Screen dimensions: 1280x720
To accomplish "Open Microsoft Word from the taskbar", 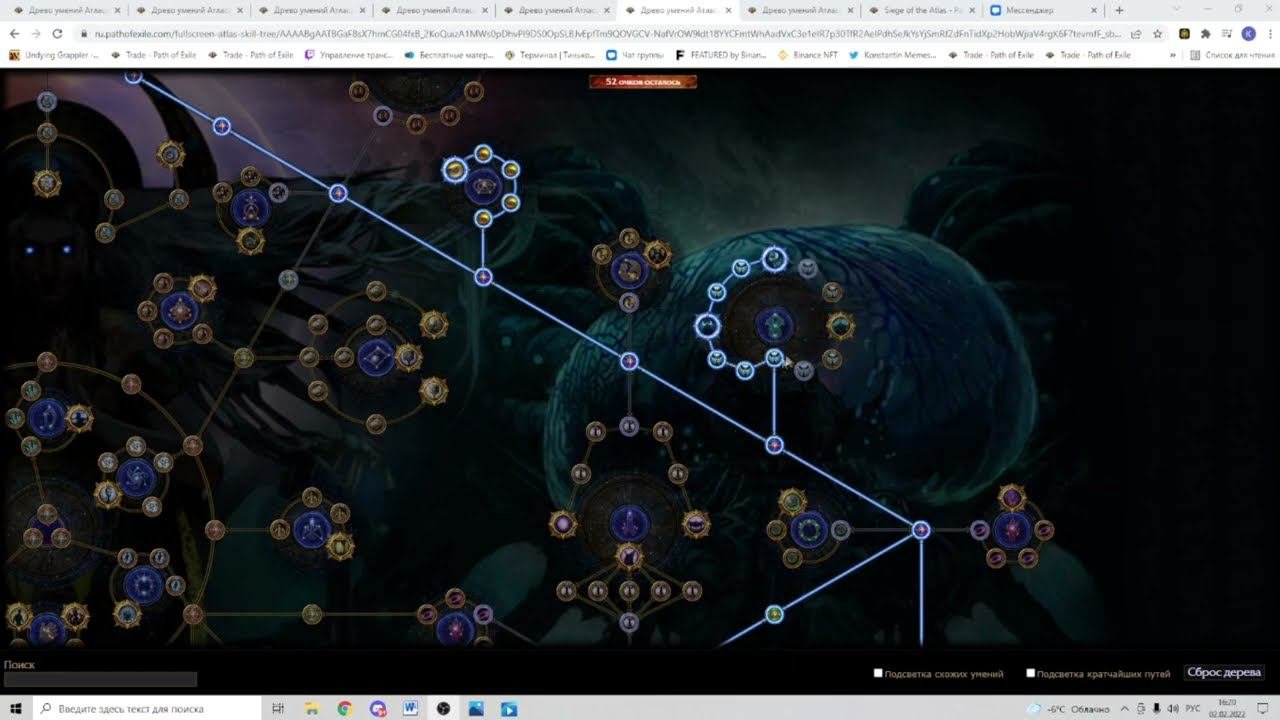I will click(410, 708).
